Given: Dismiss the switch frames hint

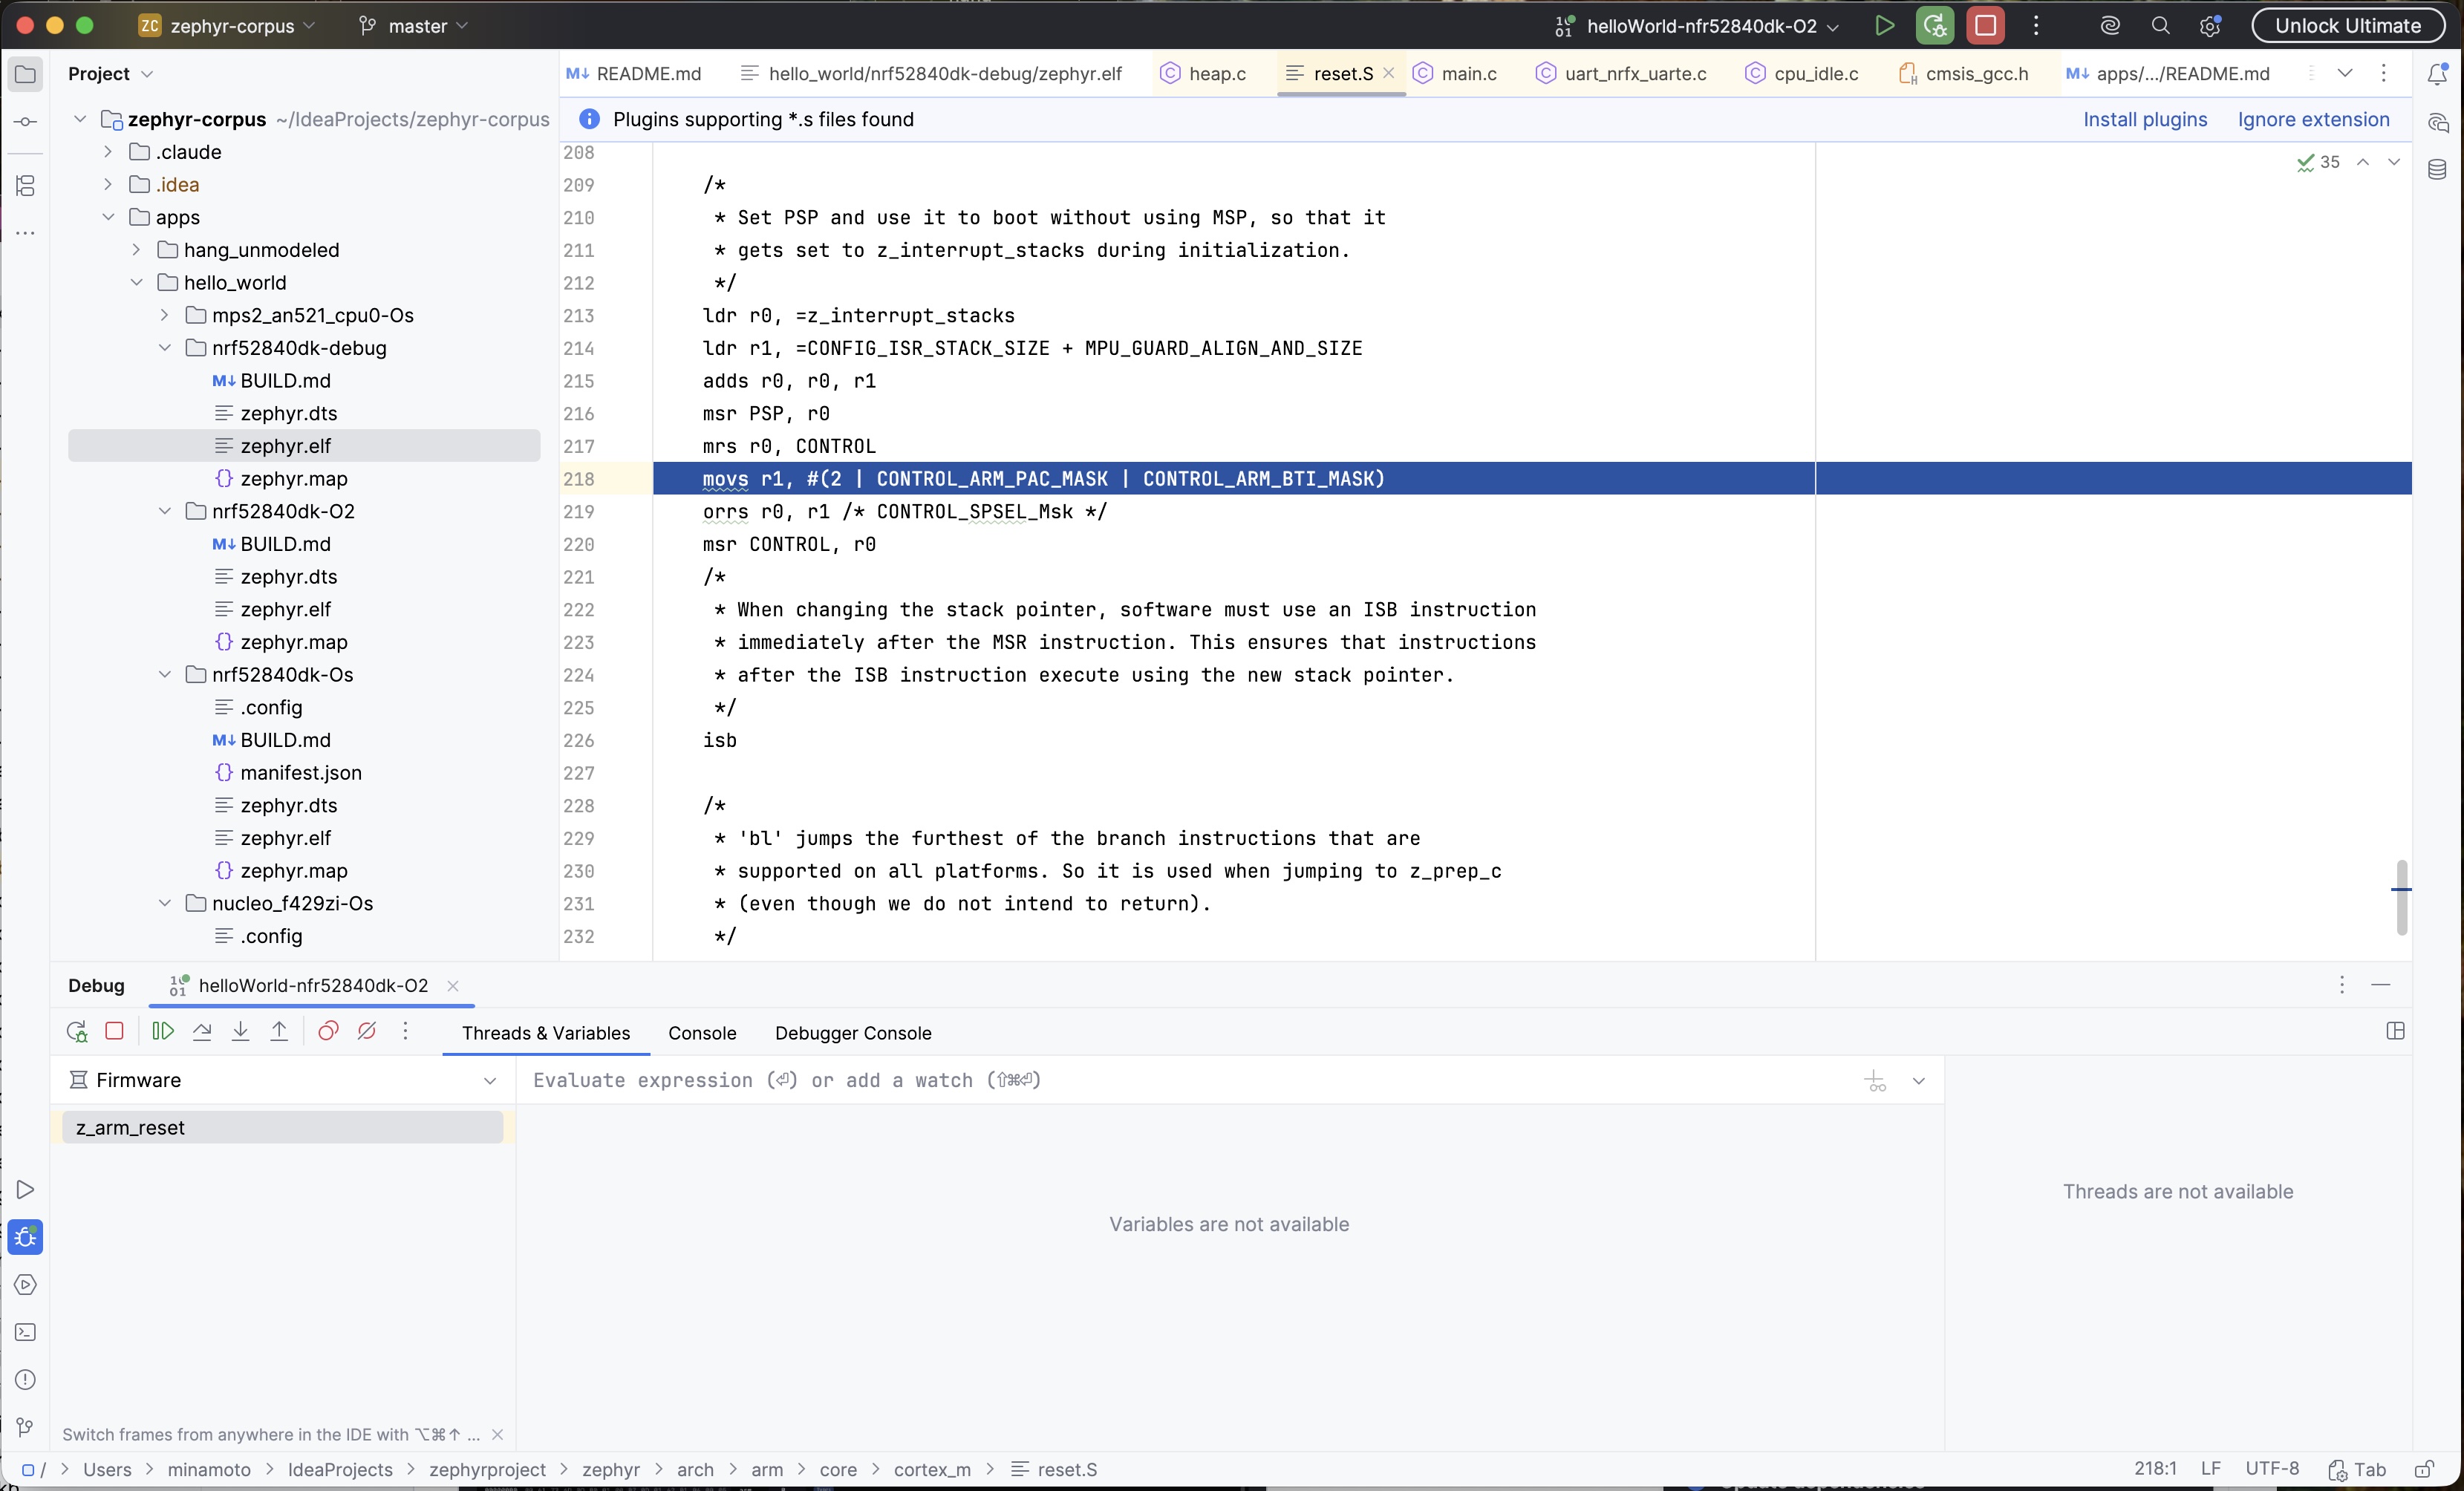Looking at the screenshot, I should (497, 1435).
